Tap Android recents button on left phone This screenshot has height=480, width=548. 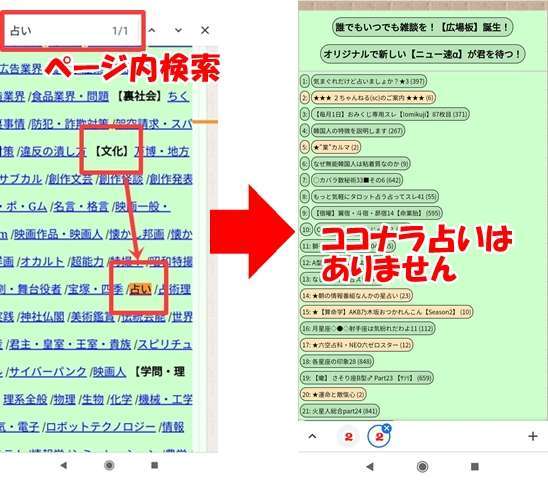pos(154,465)
